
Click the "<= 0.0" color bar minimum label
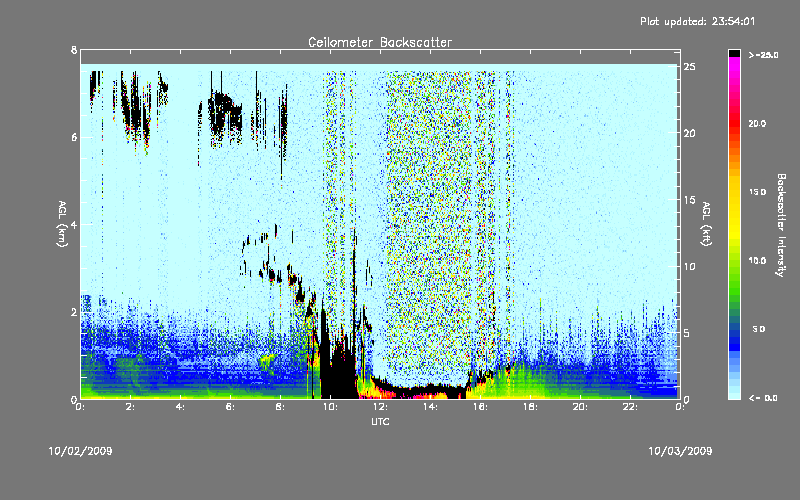coord(763,398)
